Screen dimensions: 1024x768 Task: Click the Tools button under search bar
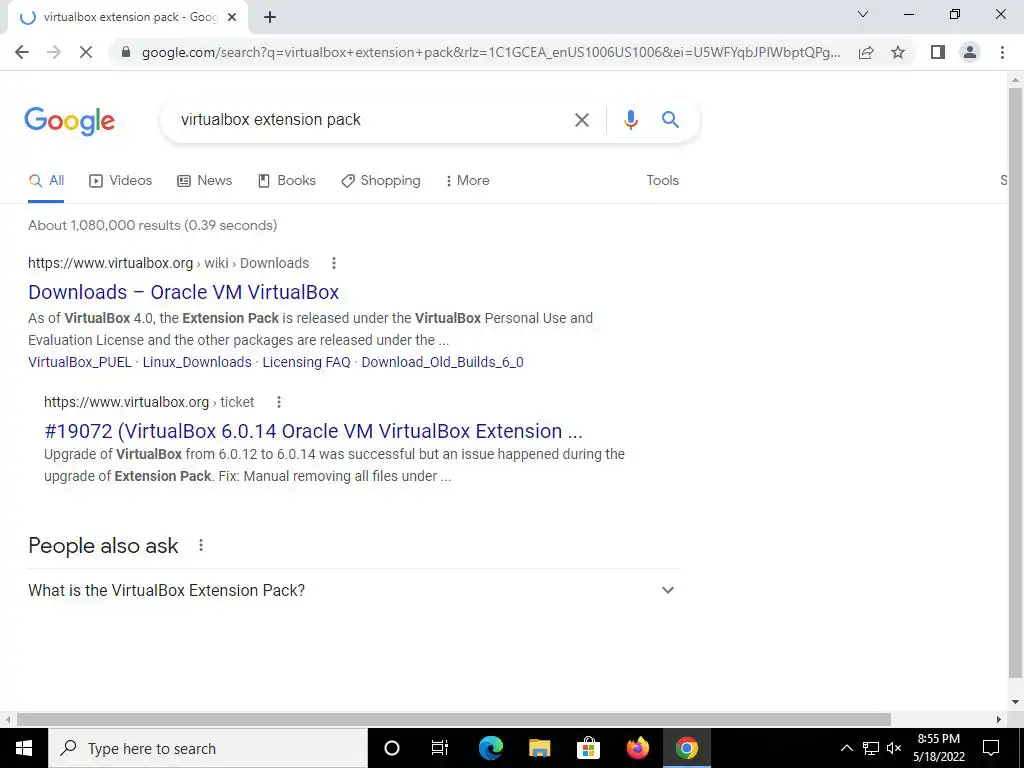662,181
